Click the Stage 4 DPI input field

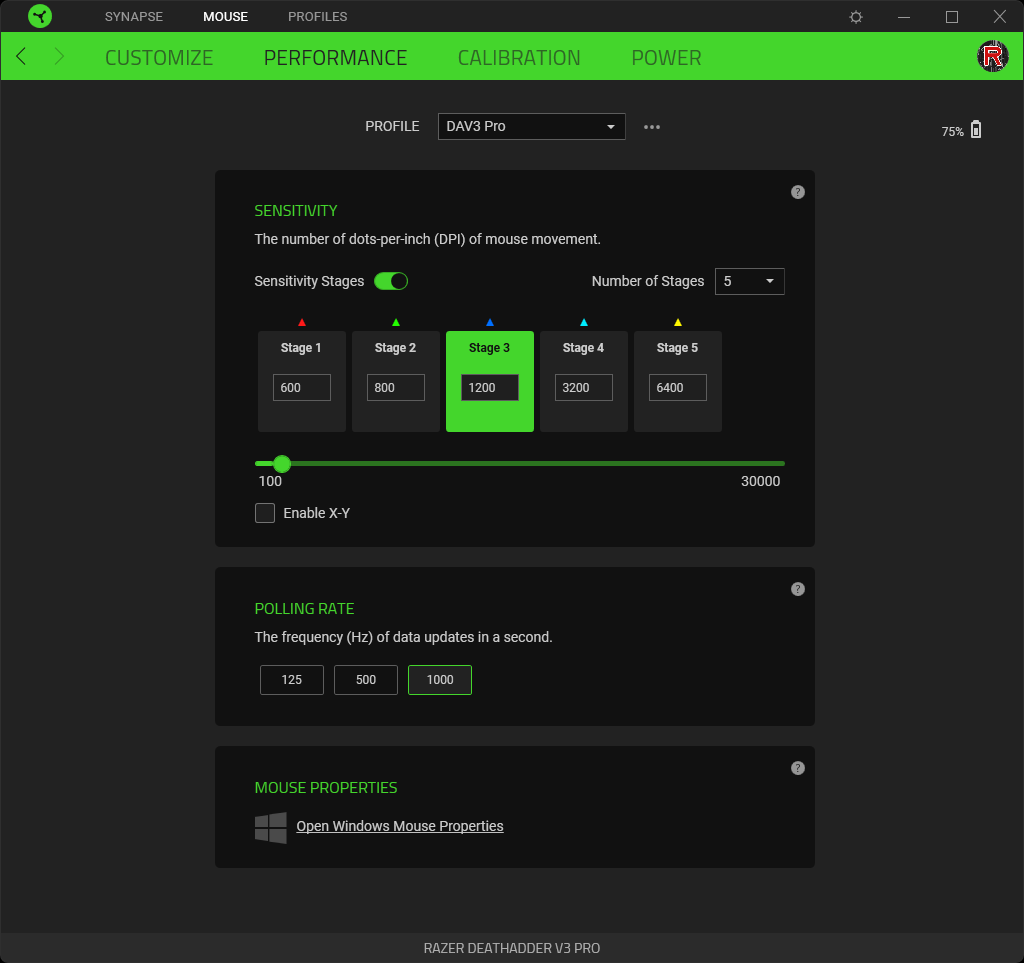pos(584,388)
